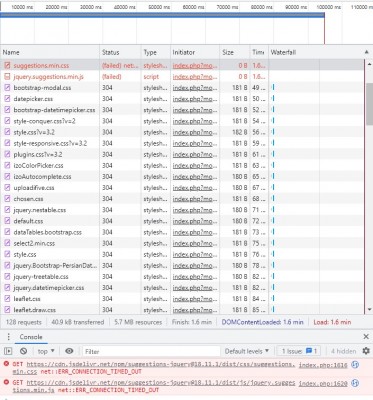Screen dimensions: 373x400
Task: Click the style.css?v=3.2 file icon
Action: tap(7, 132)
